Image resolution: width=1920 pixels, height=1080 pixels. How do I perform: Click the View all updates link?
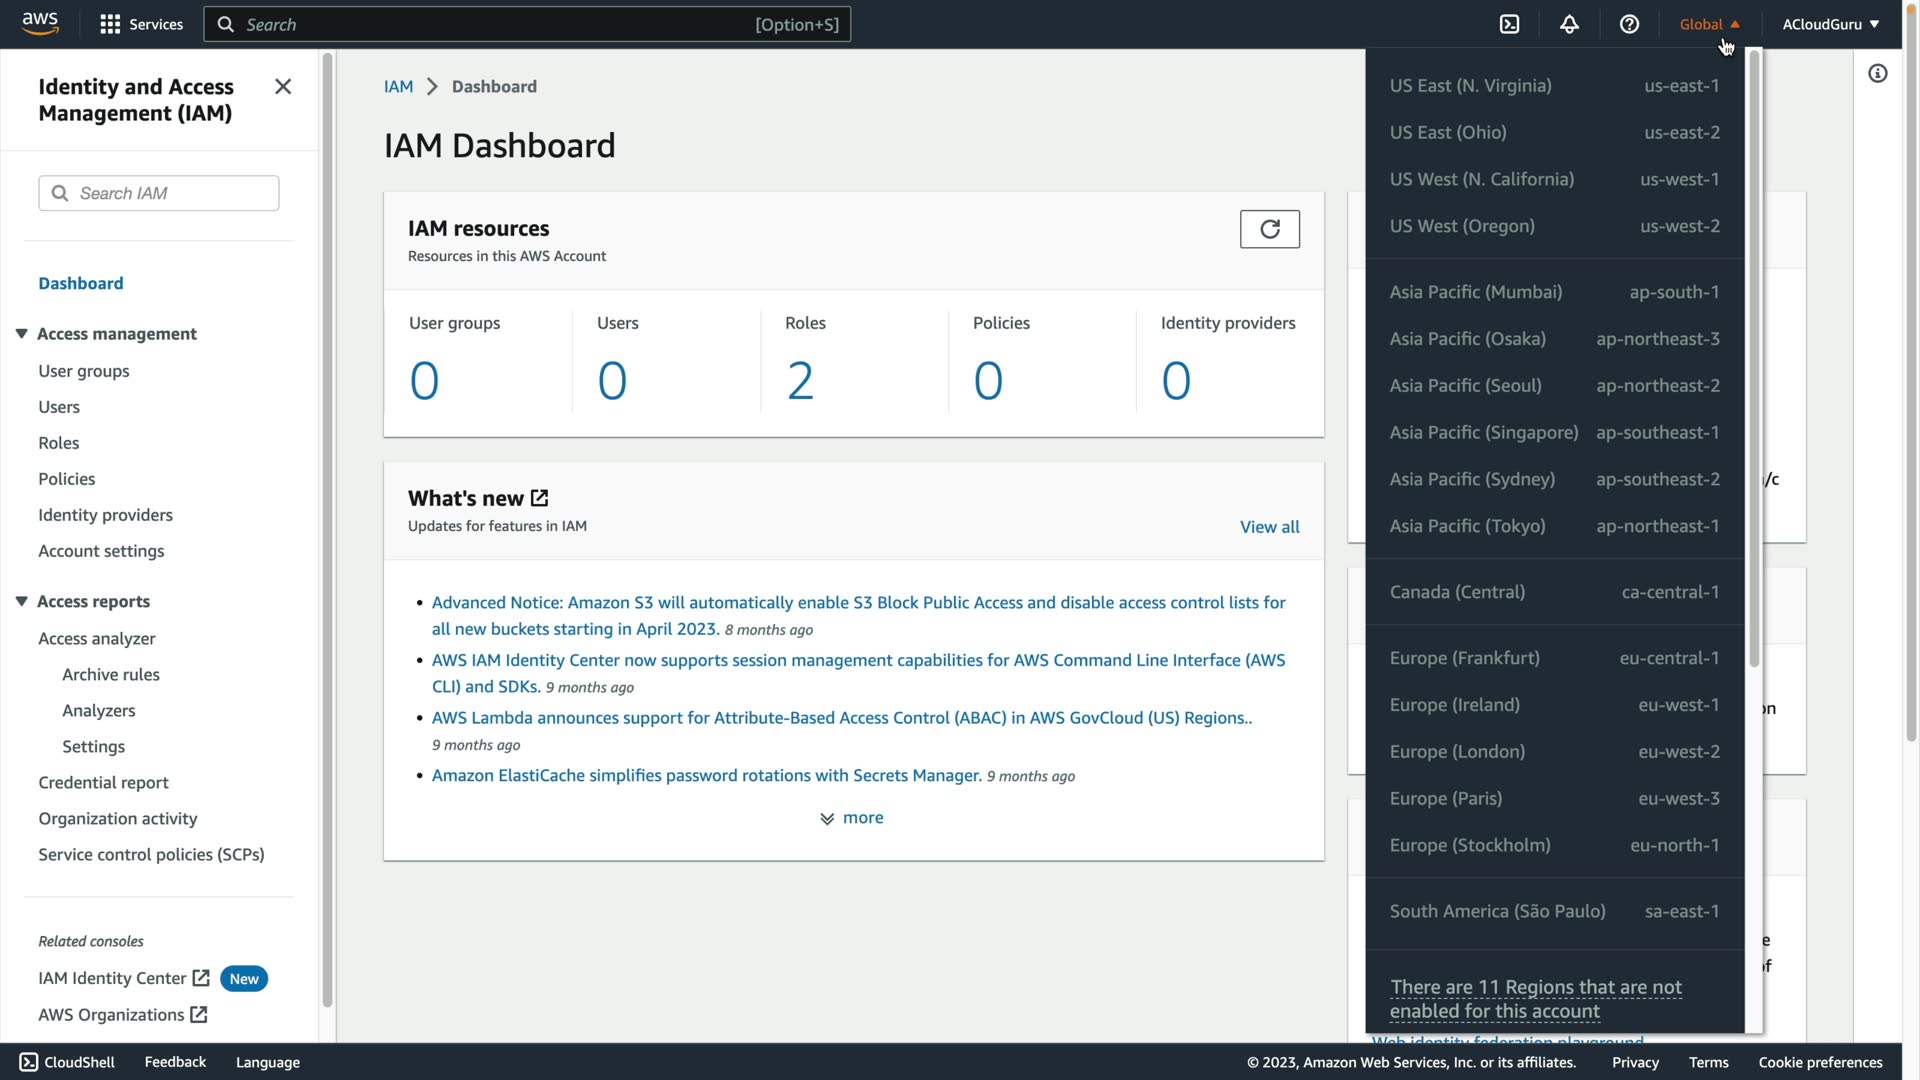click(x=1269, y=527)
